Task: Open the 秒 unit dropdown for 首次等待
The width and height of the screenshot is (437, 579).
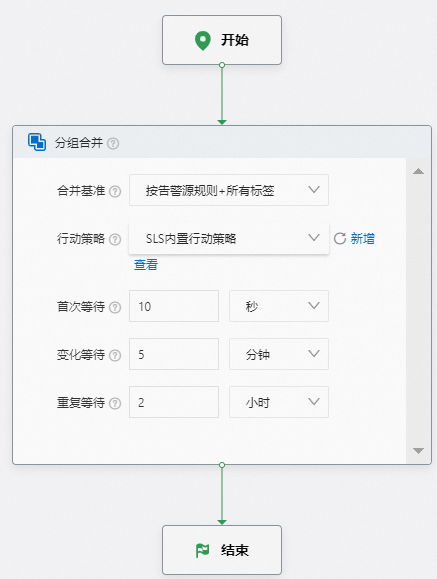Action: point(279,306)
